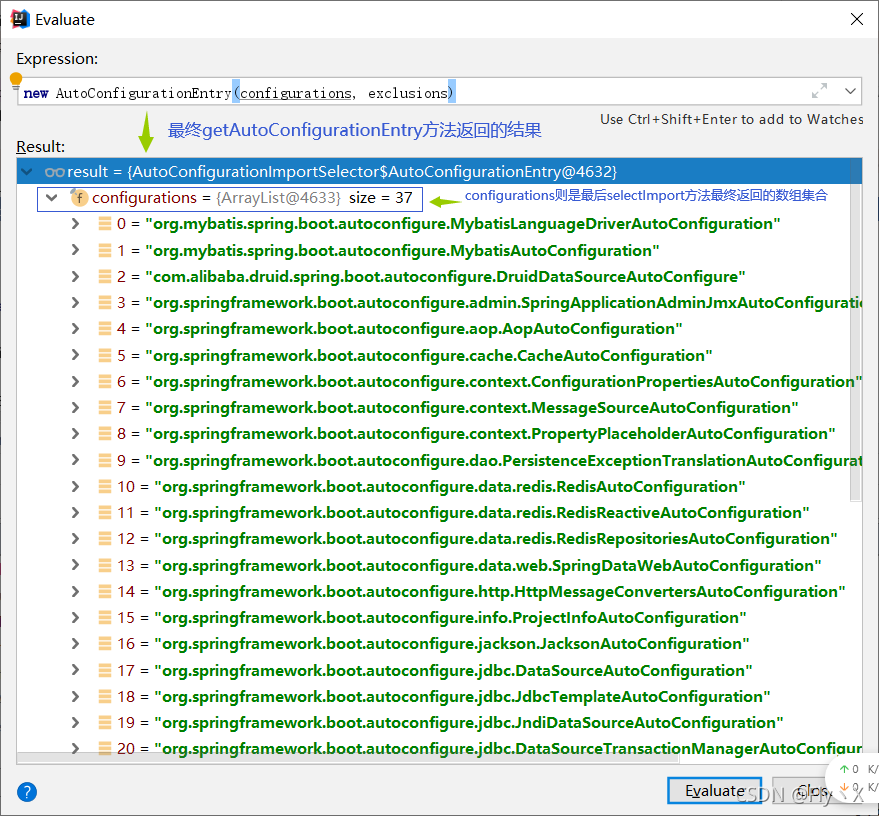Expand element 5 CacheAutoConfiguration
Viewport: 879px width, 816px height.
[x=75, y=355]
